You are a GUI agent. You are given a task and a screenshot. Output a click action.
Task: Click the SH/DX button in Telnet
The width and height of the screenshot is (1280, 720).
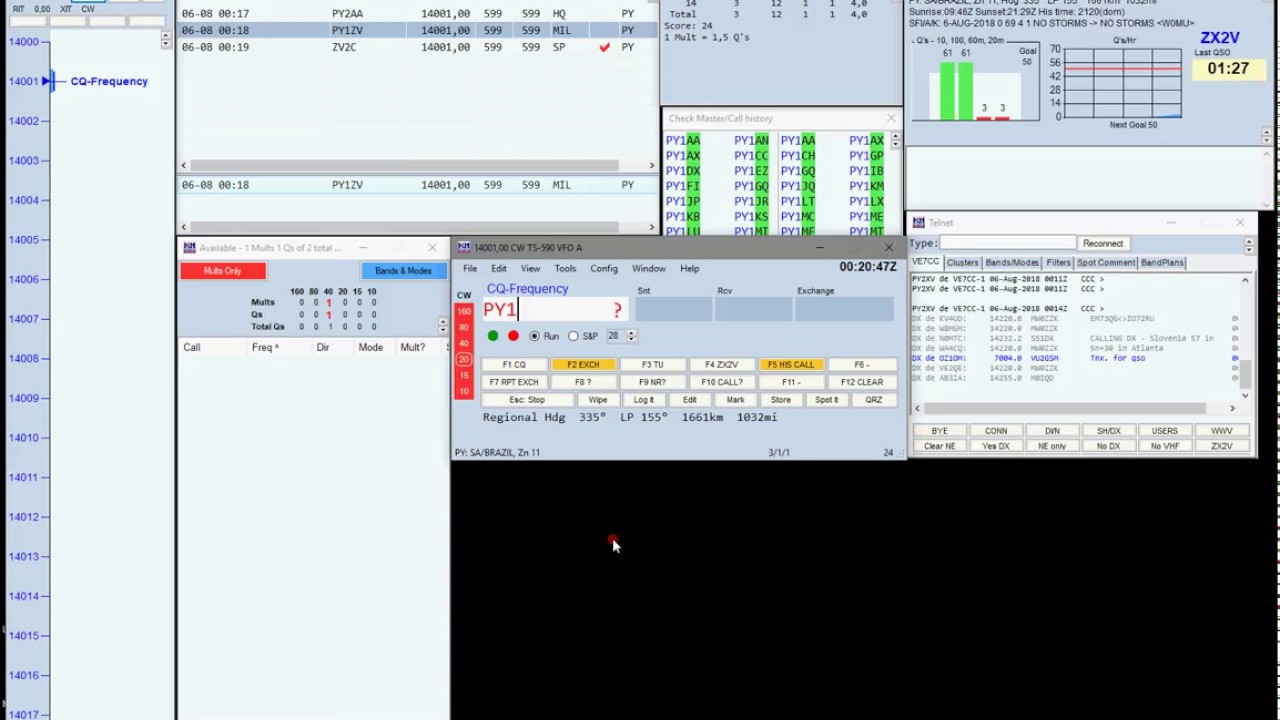[1108, 431]
